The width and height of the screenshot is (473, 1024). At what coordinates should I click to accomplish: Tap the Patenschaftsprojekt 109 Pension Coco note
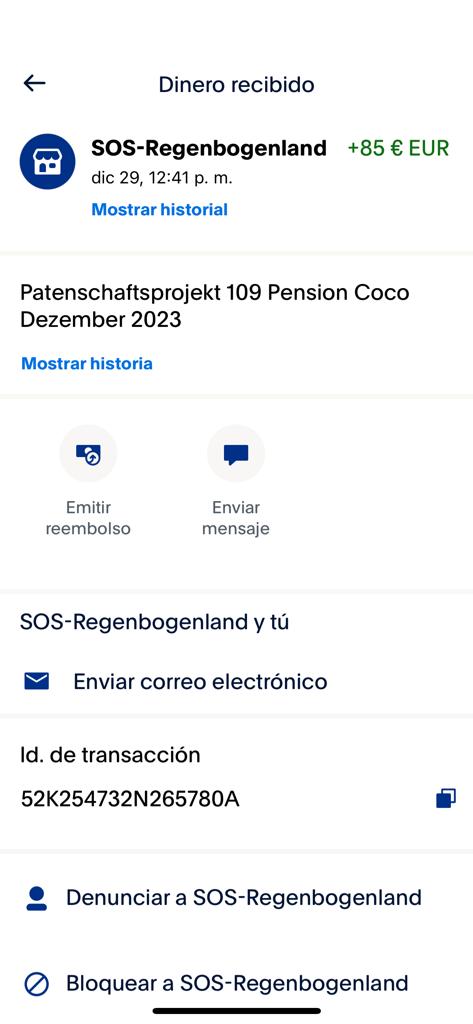pos(214,306)
